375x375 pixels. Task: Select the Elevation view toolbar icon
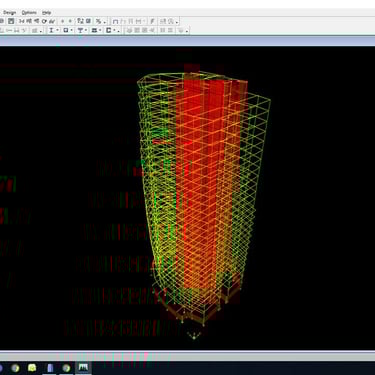(x=36, y=21)
